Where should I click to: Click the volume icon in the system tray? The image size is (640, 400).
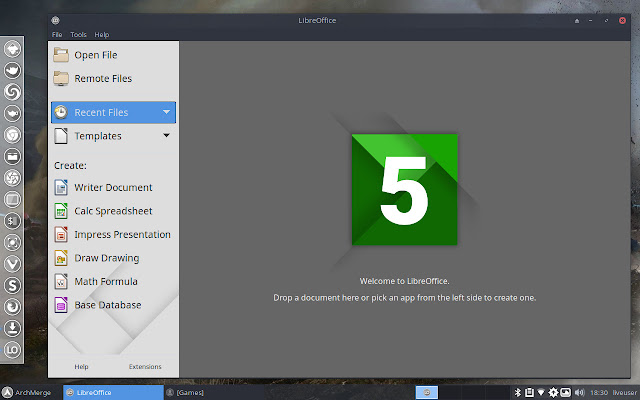point(579,393)
